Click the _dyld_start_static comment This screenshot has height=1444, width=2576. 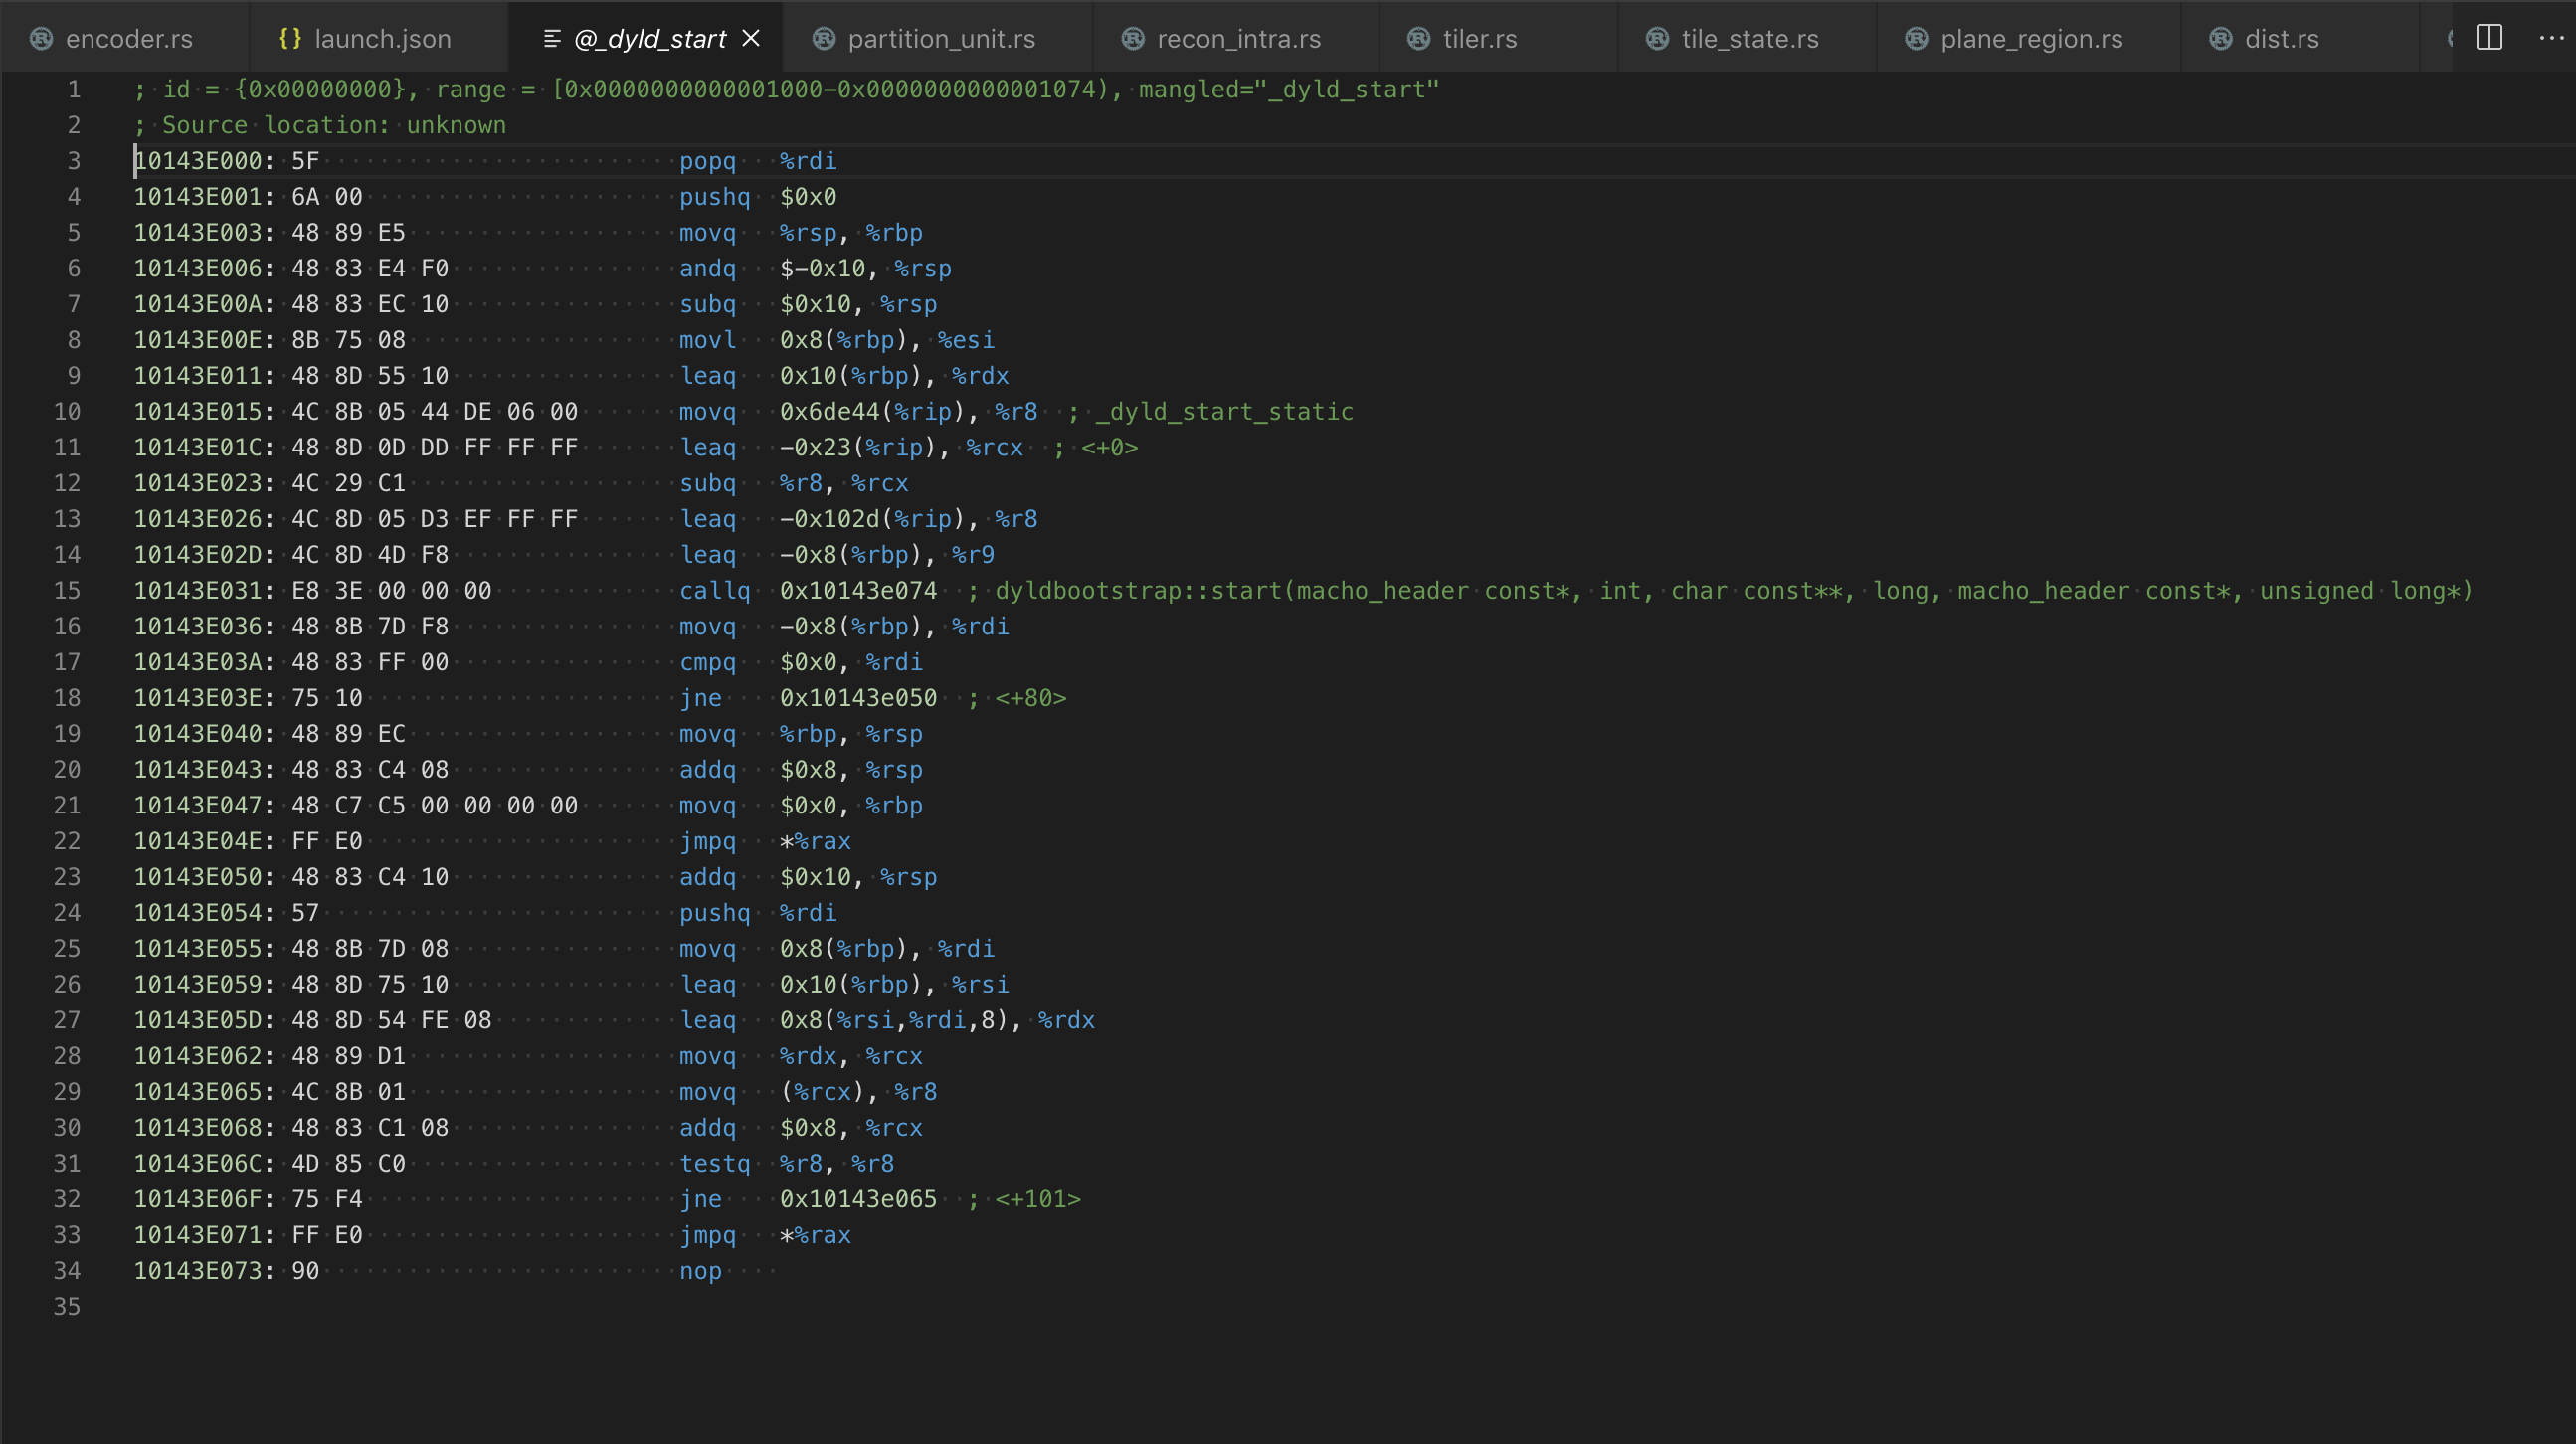point(1224,412)
